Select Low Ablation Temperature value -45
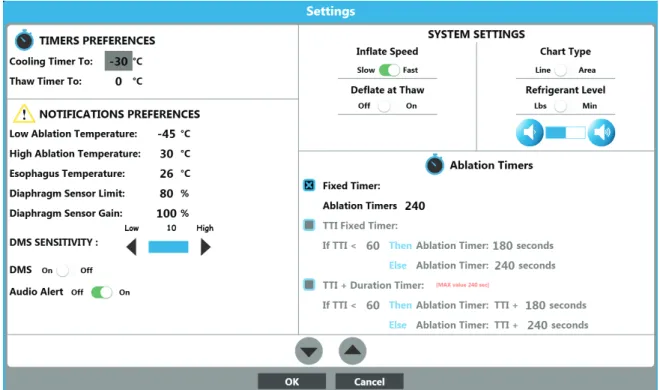 166,134
